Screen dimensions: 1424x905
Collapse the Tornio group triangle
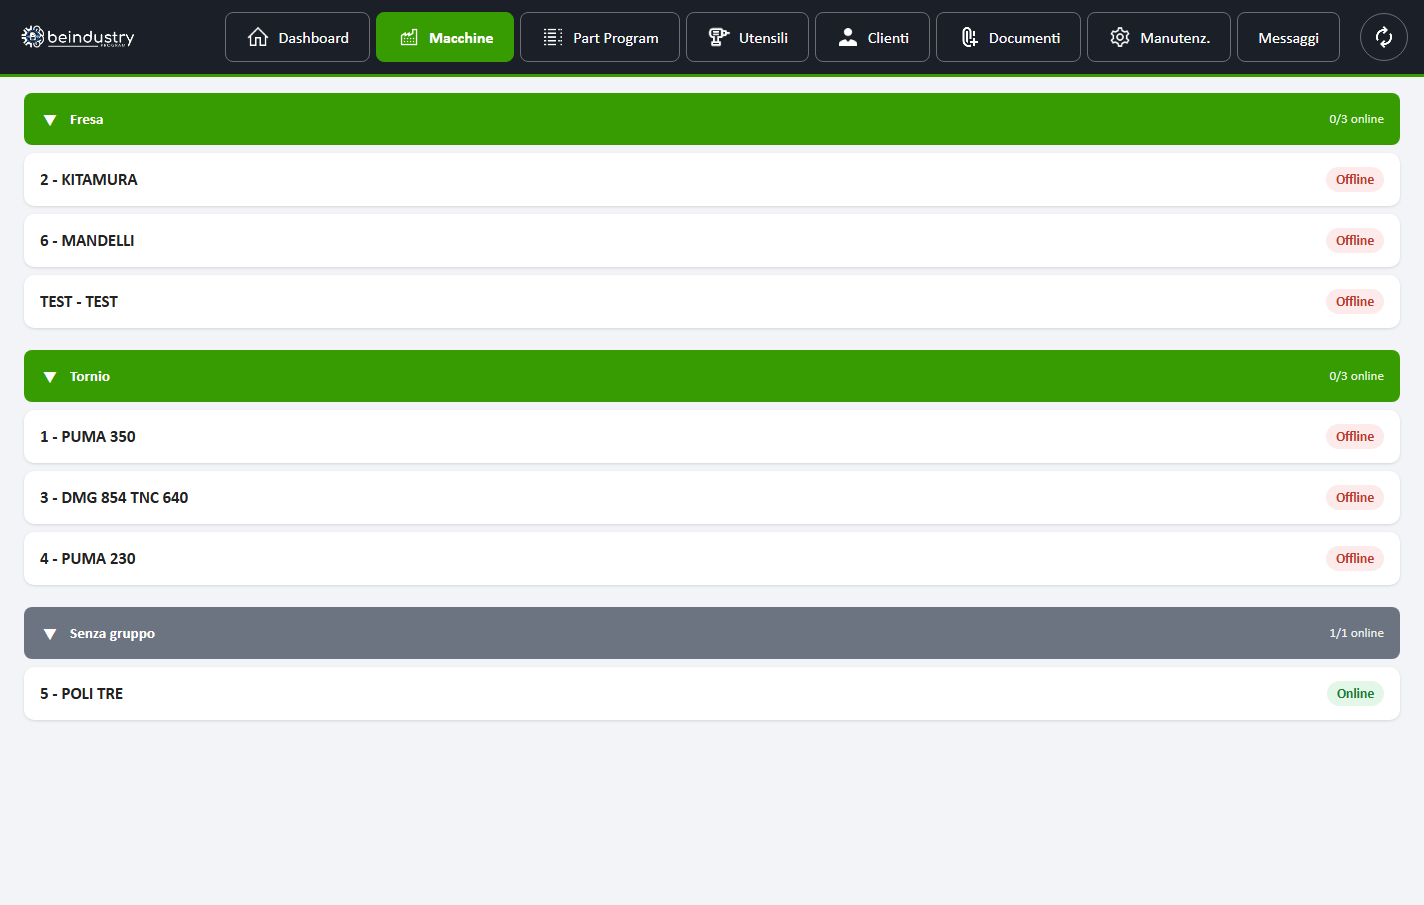(x=50, y=377)
